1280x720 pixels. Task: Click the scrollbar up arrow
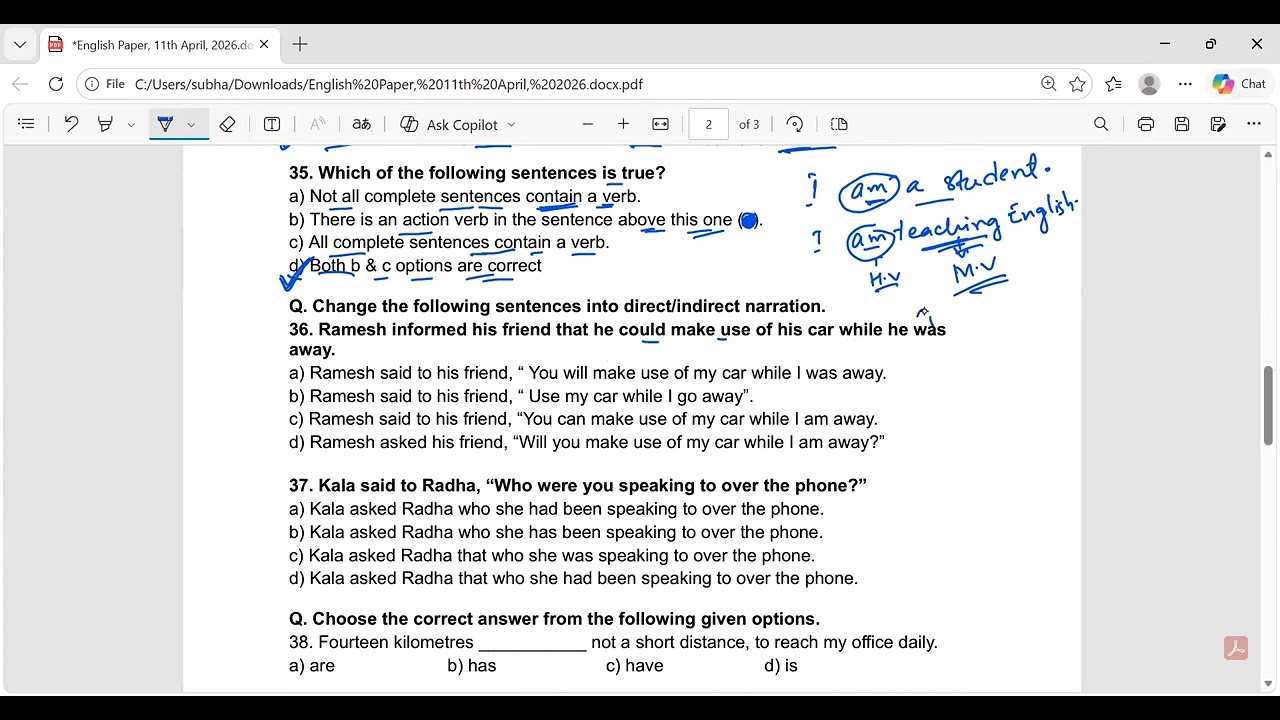(x=1269, y=156)
